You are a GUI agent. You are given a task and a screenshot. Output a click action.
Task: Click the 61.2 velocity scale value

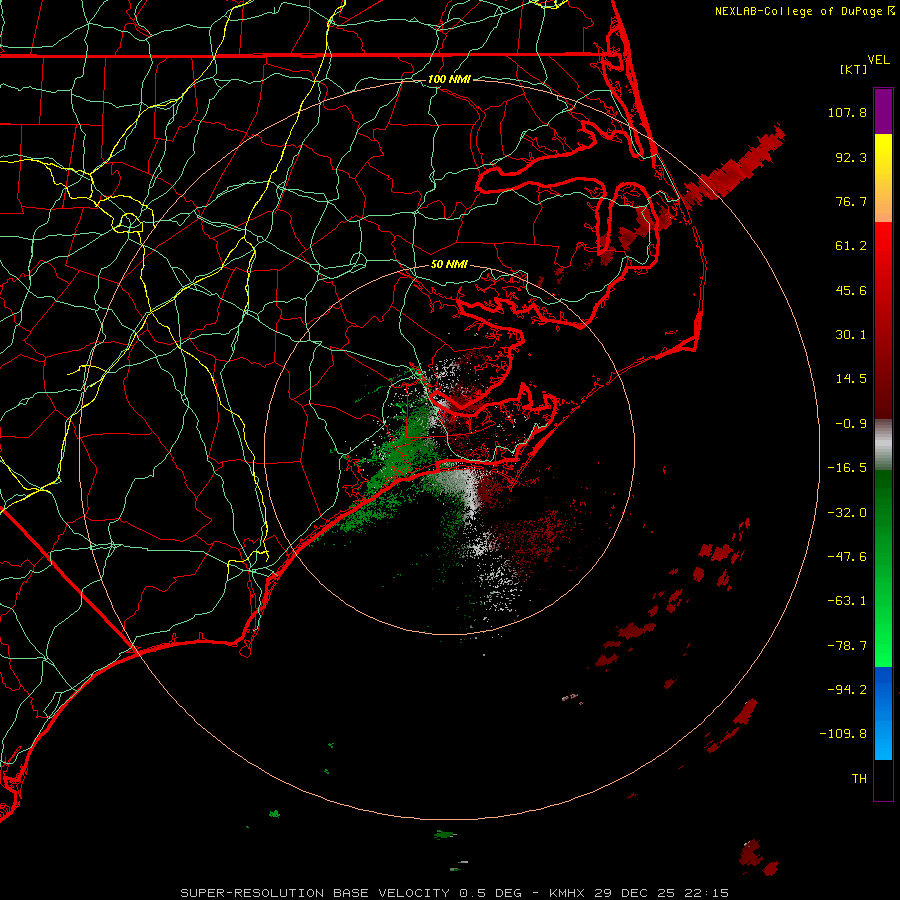point(851,246)
